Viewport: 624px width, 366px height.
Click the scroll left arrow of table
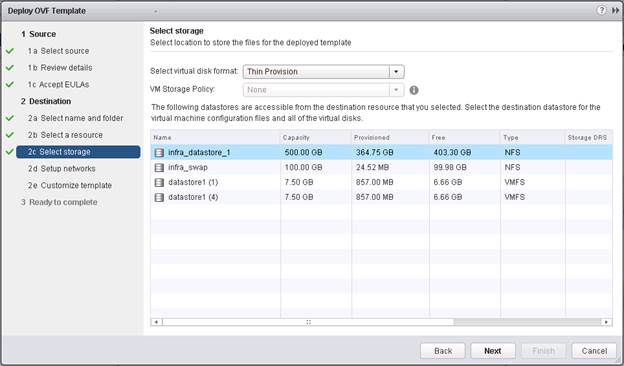click(156, 322)
